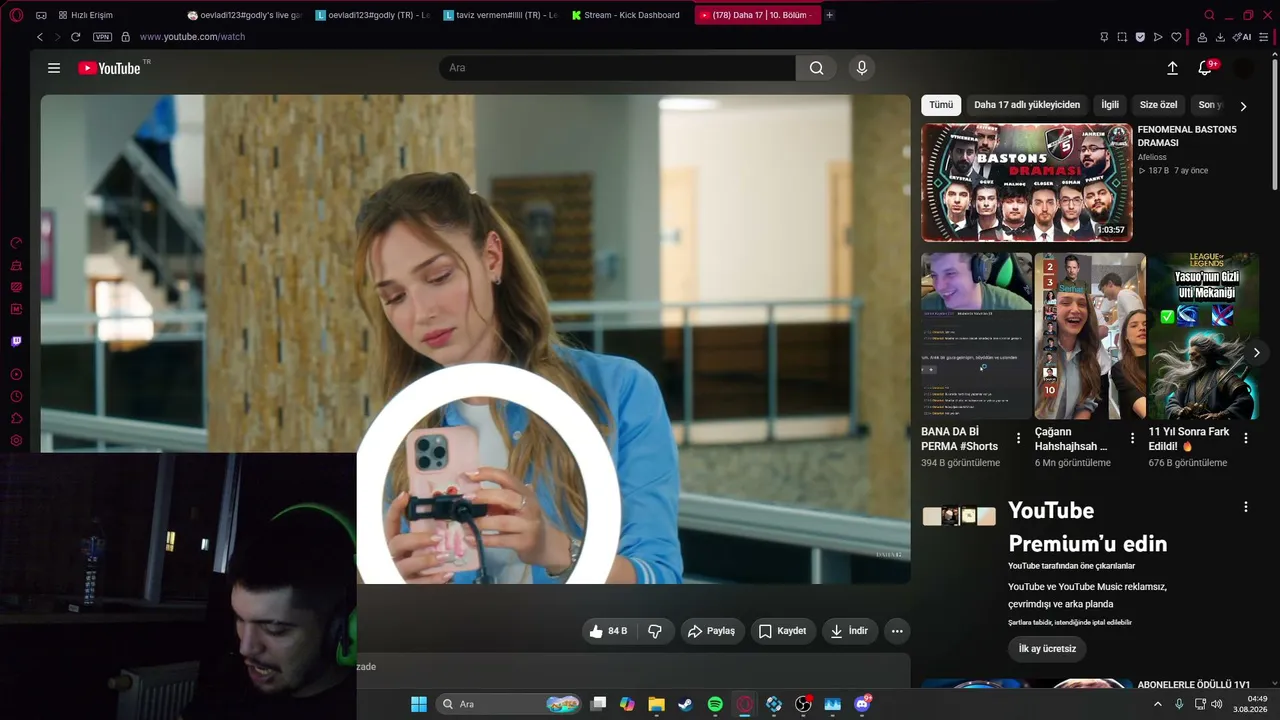Click the İlk ay ücretsiz button
This screenshot has height=720, width=1280.
point(1047,649)
